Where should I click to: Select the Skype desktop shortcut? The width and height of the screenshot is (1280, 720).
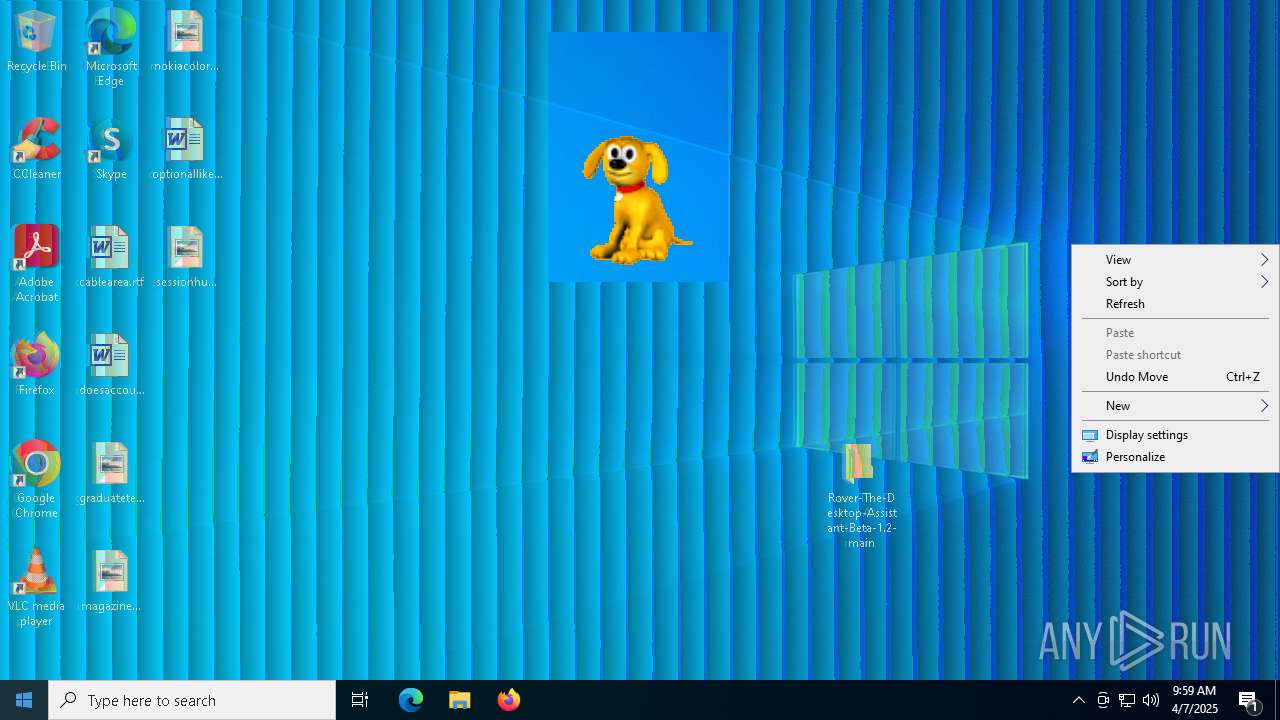pyautogui.click(x=111, y=150)
